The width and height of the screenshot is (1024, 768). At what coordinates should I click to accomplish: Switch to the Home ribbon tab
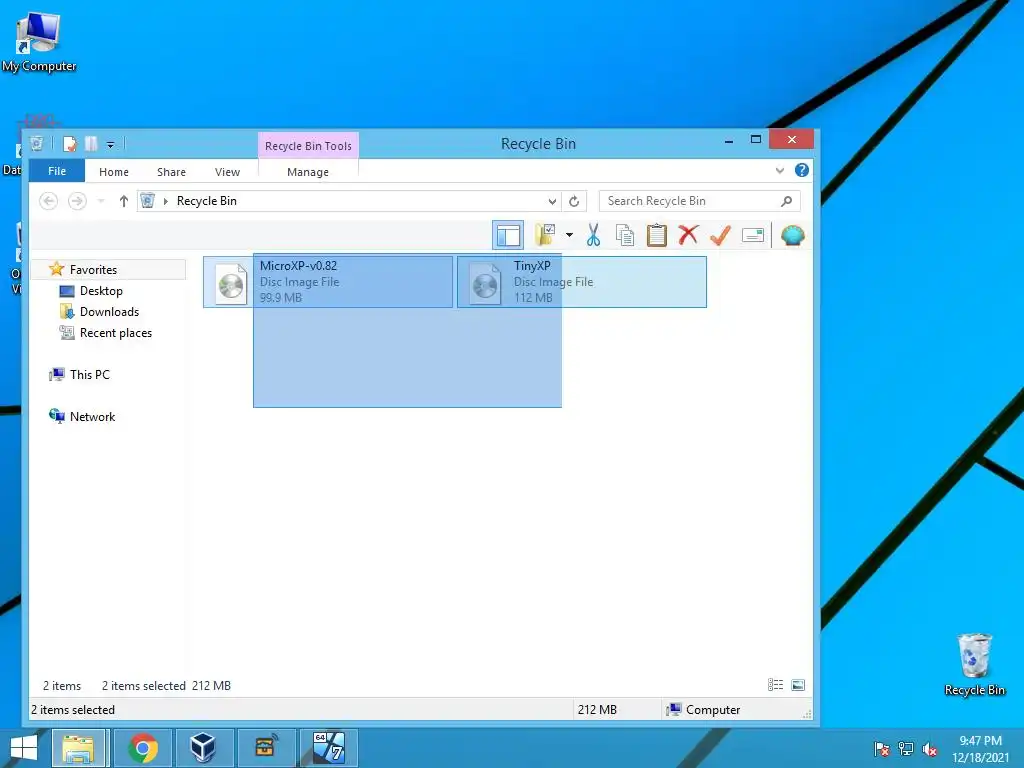(114, 172)
